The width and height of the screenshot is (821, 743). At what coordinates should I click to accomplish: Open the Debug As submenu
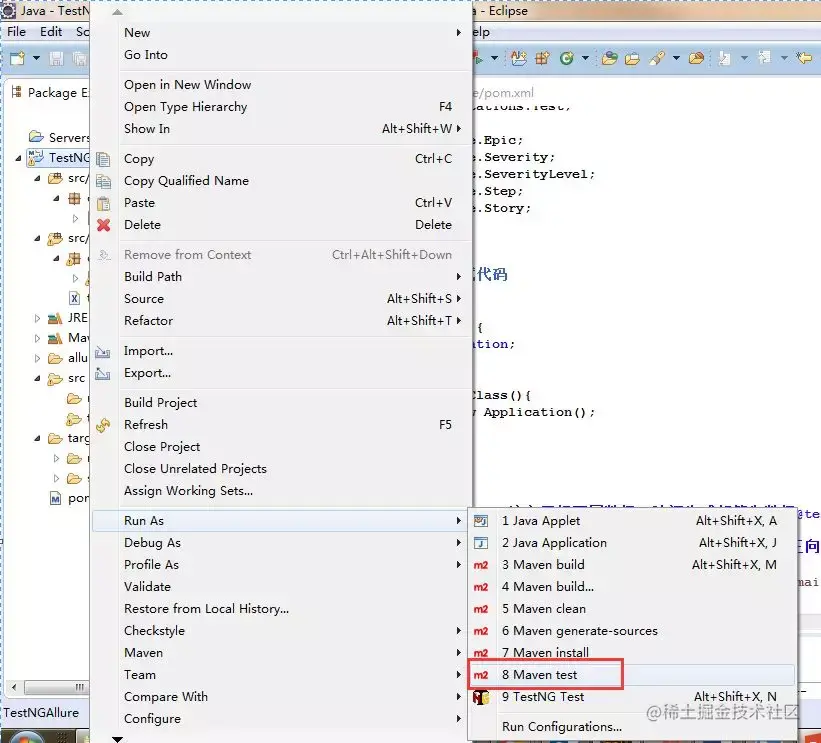point(282,542)
